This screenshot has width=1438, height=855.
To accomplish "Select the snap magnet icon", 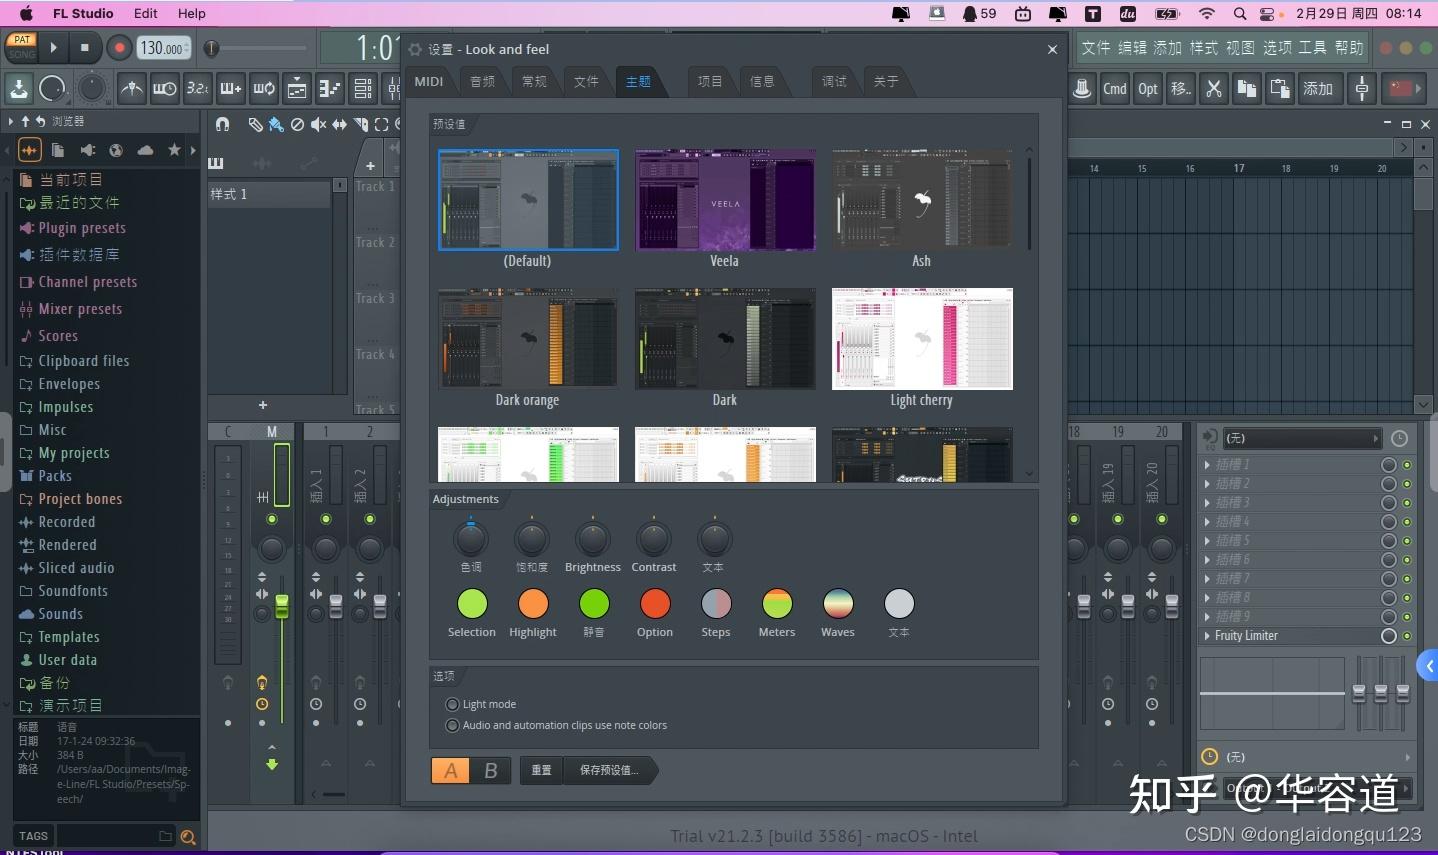I will [x=222, y=124].
